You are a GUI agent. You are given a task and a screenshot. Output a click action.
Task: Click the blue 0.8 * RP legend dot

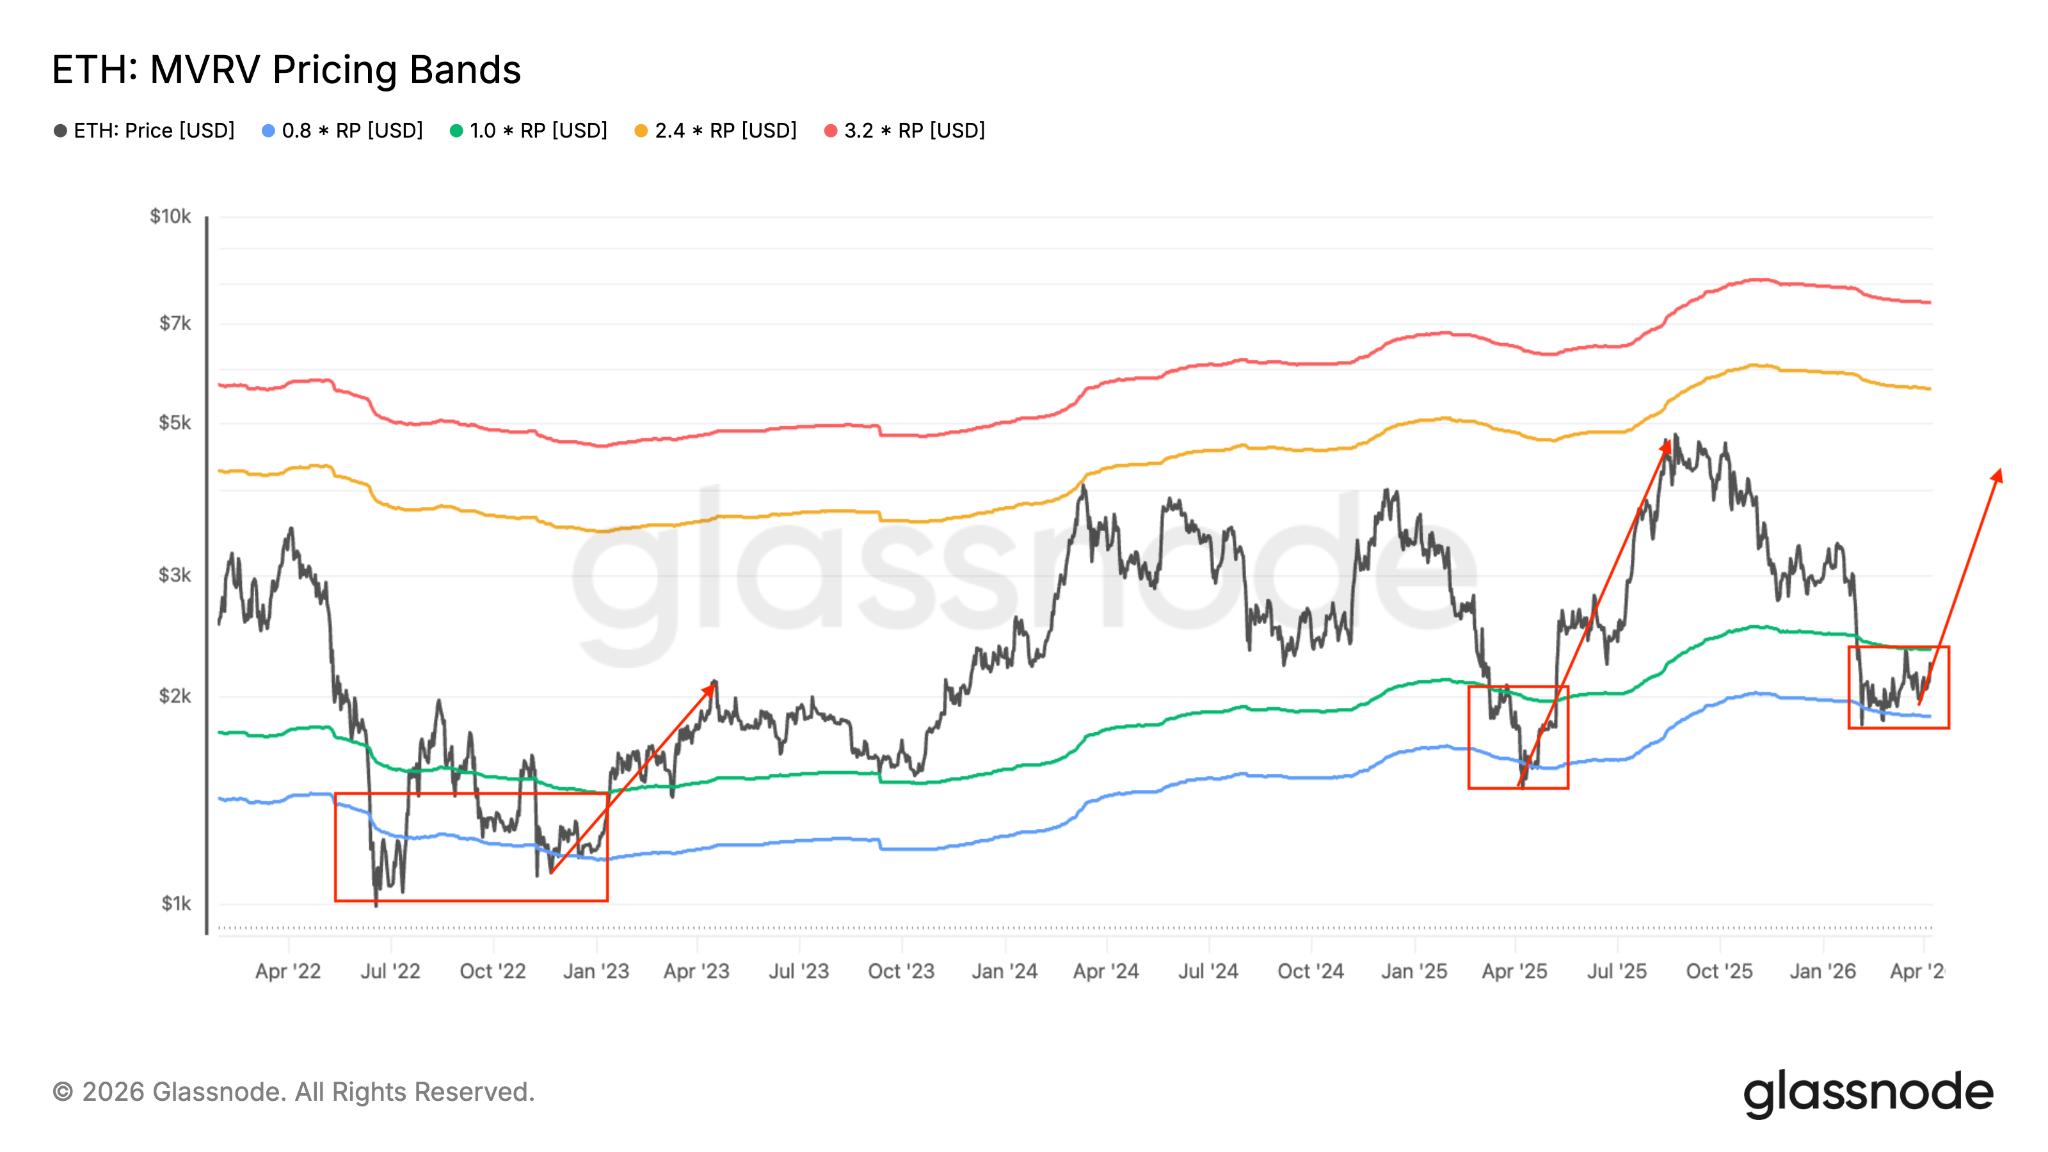[268, 131]
